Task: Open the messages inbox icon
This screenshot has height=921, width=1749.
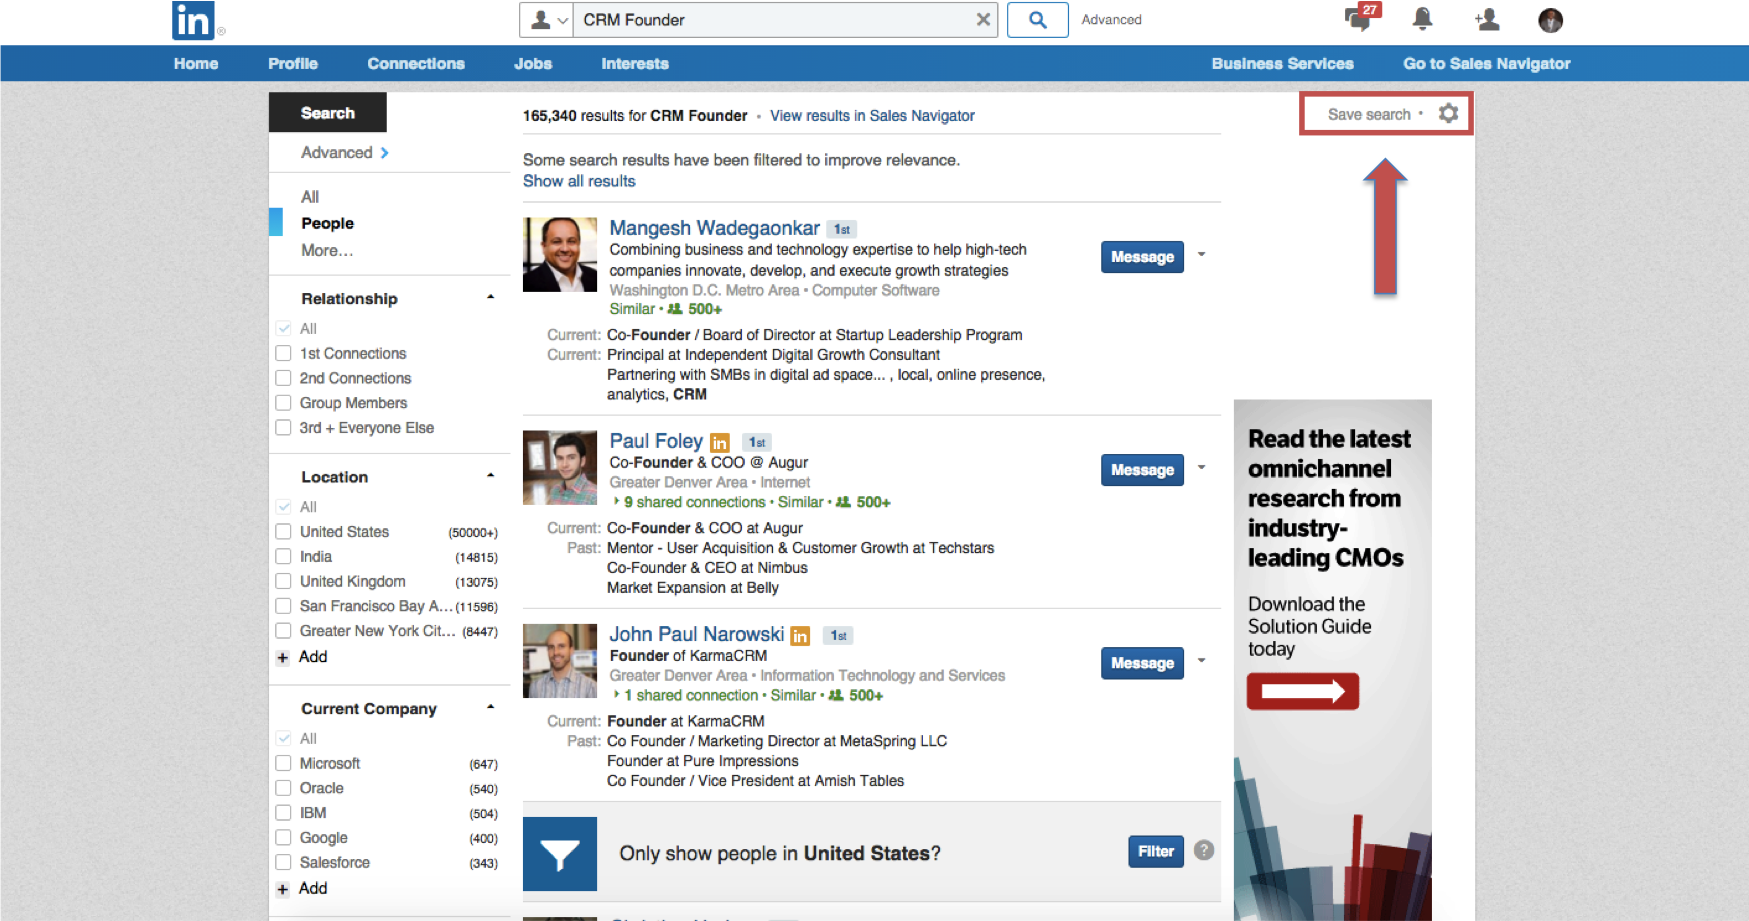Action: (1359, 19)
